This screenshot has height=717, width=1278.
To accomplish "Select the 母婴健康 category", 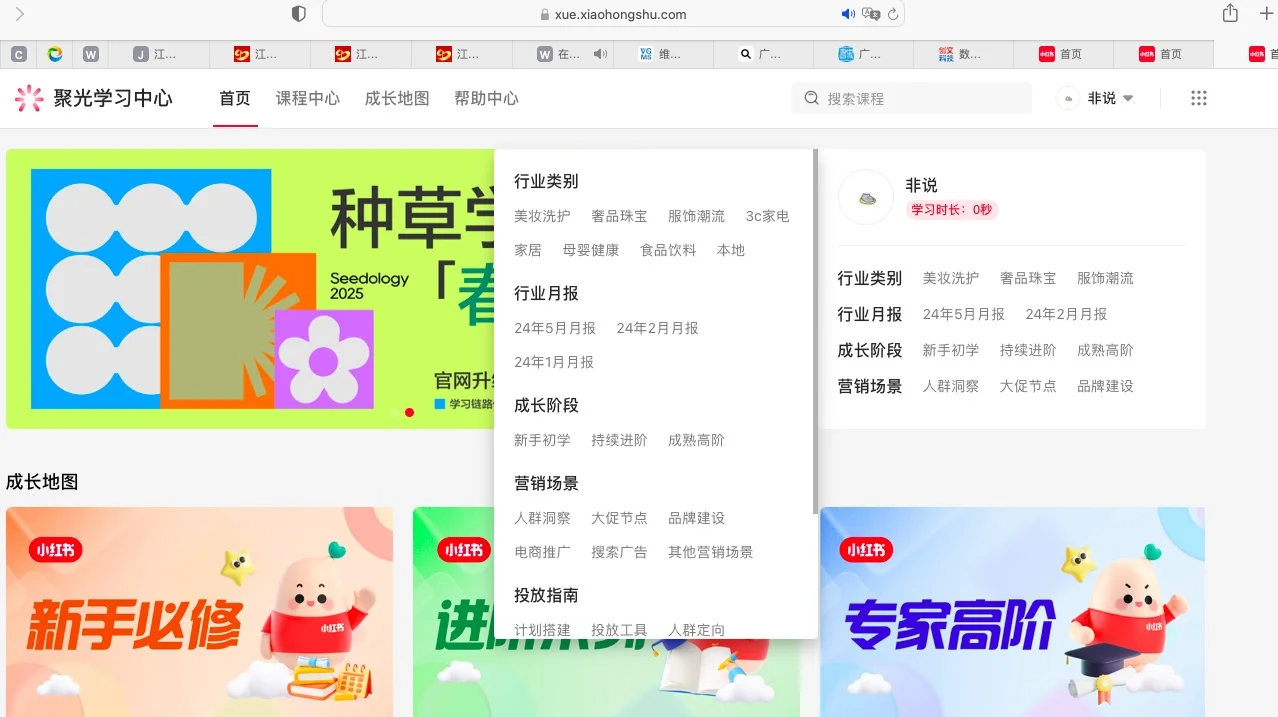I will (x=591, y=250).
